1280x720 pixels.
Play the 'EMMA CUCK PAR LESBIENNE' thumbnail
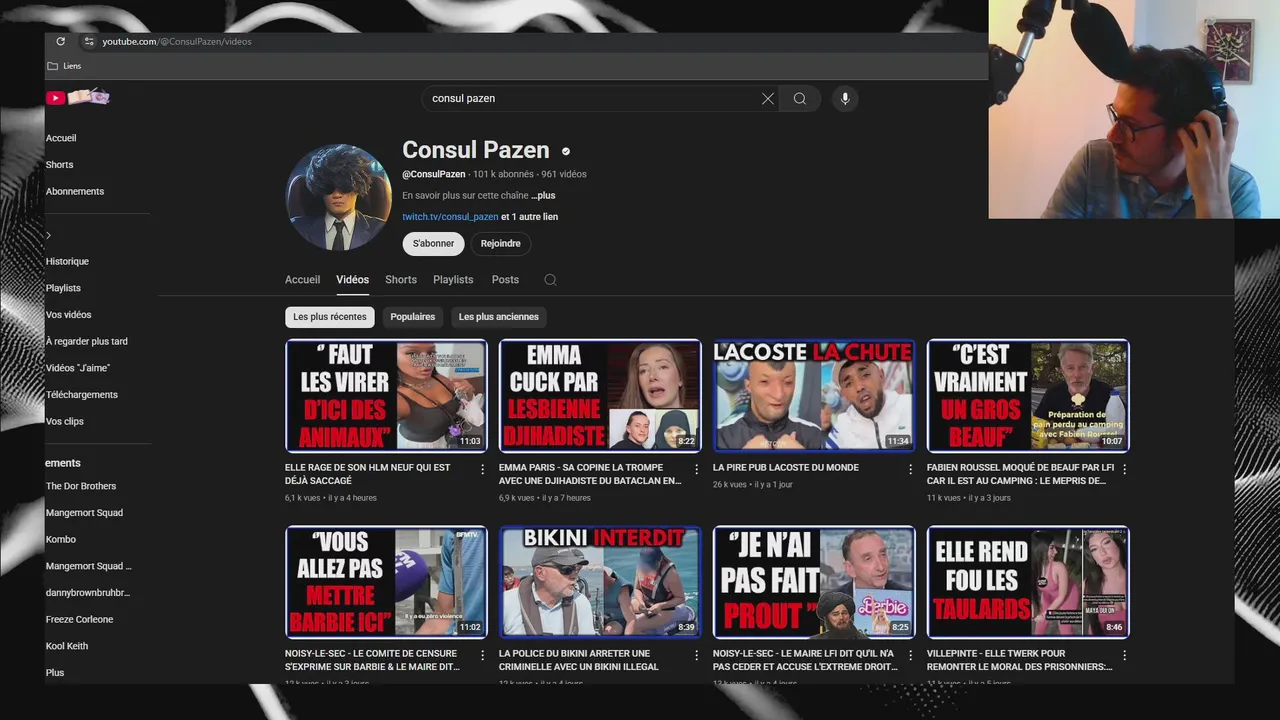(600, 396)
